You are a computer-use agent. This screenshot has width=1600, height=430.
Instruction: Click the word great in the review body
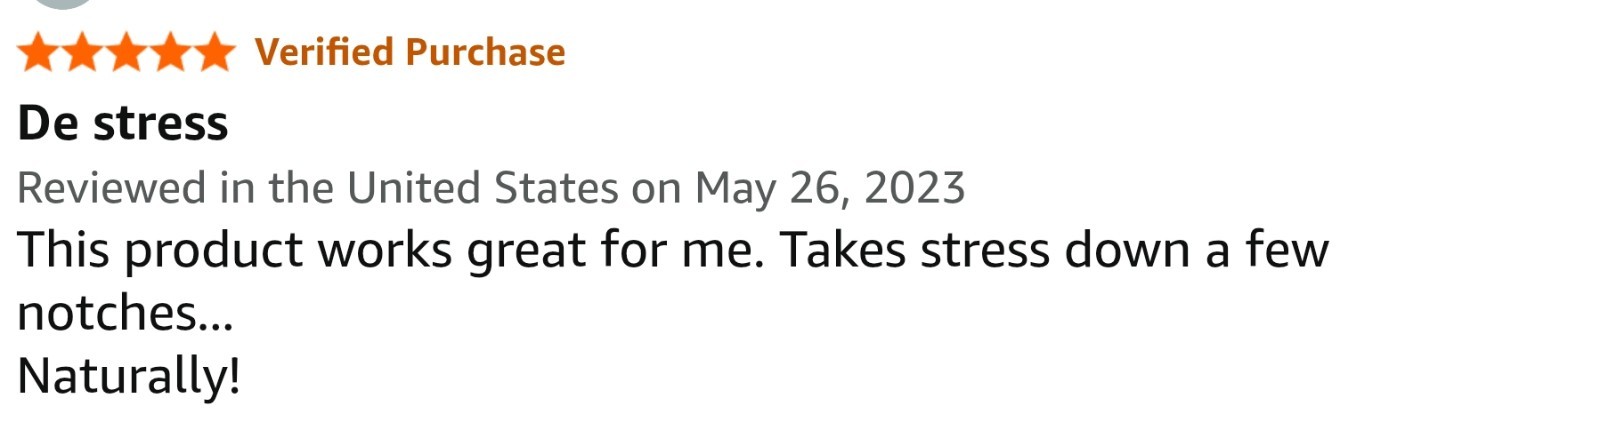click(x=527, y=252)
